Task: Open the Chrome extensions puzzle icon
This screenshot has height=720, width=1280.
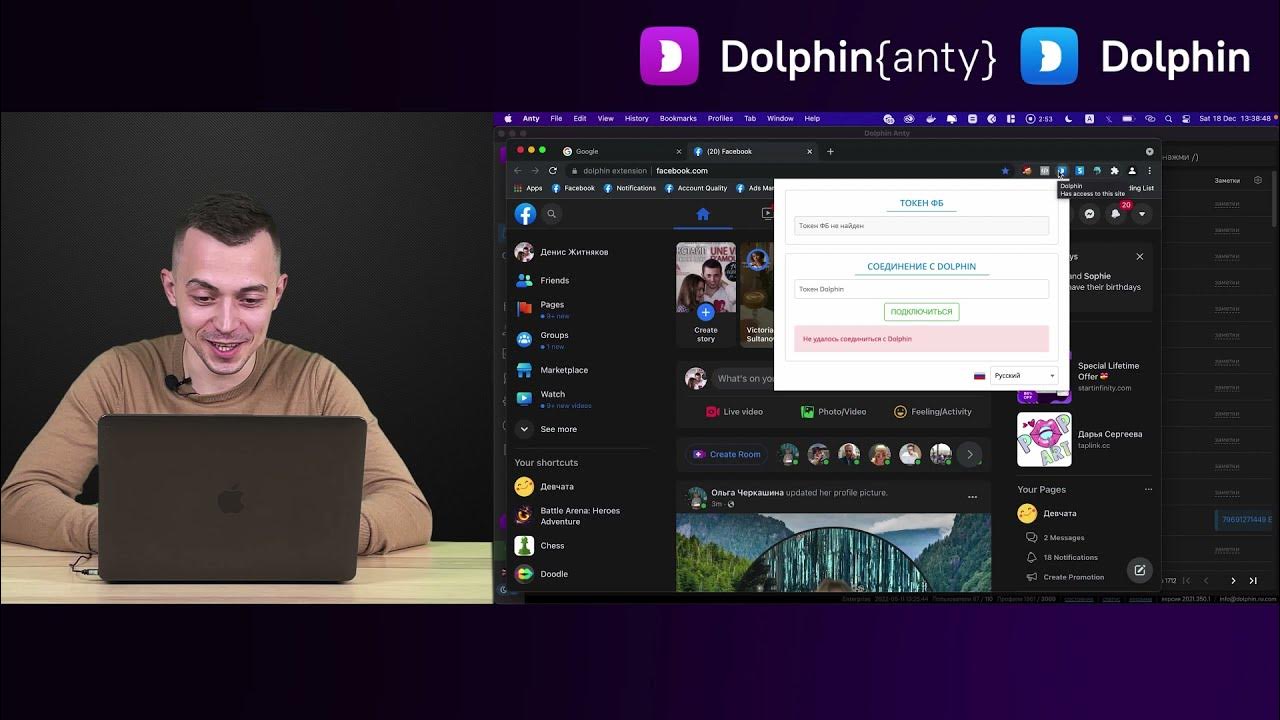Action: 1114,171
